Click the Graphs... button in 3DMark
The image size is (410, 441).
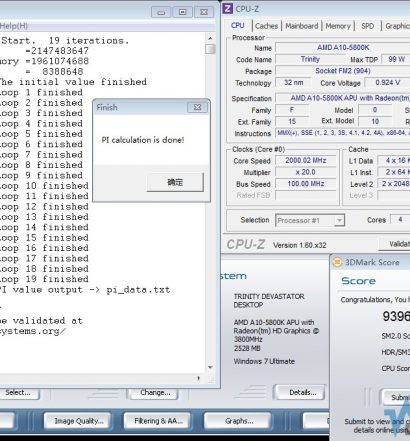point(238,421)
